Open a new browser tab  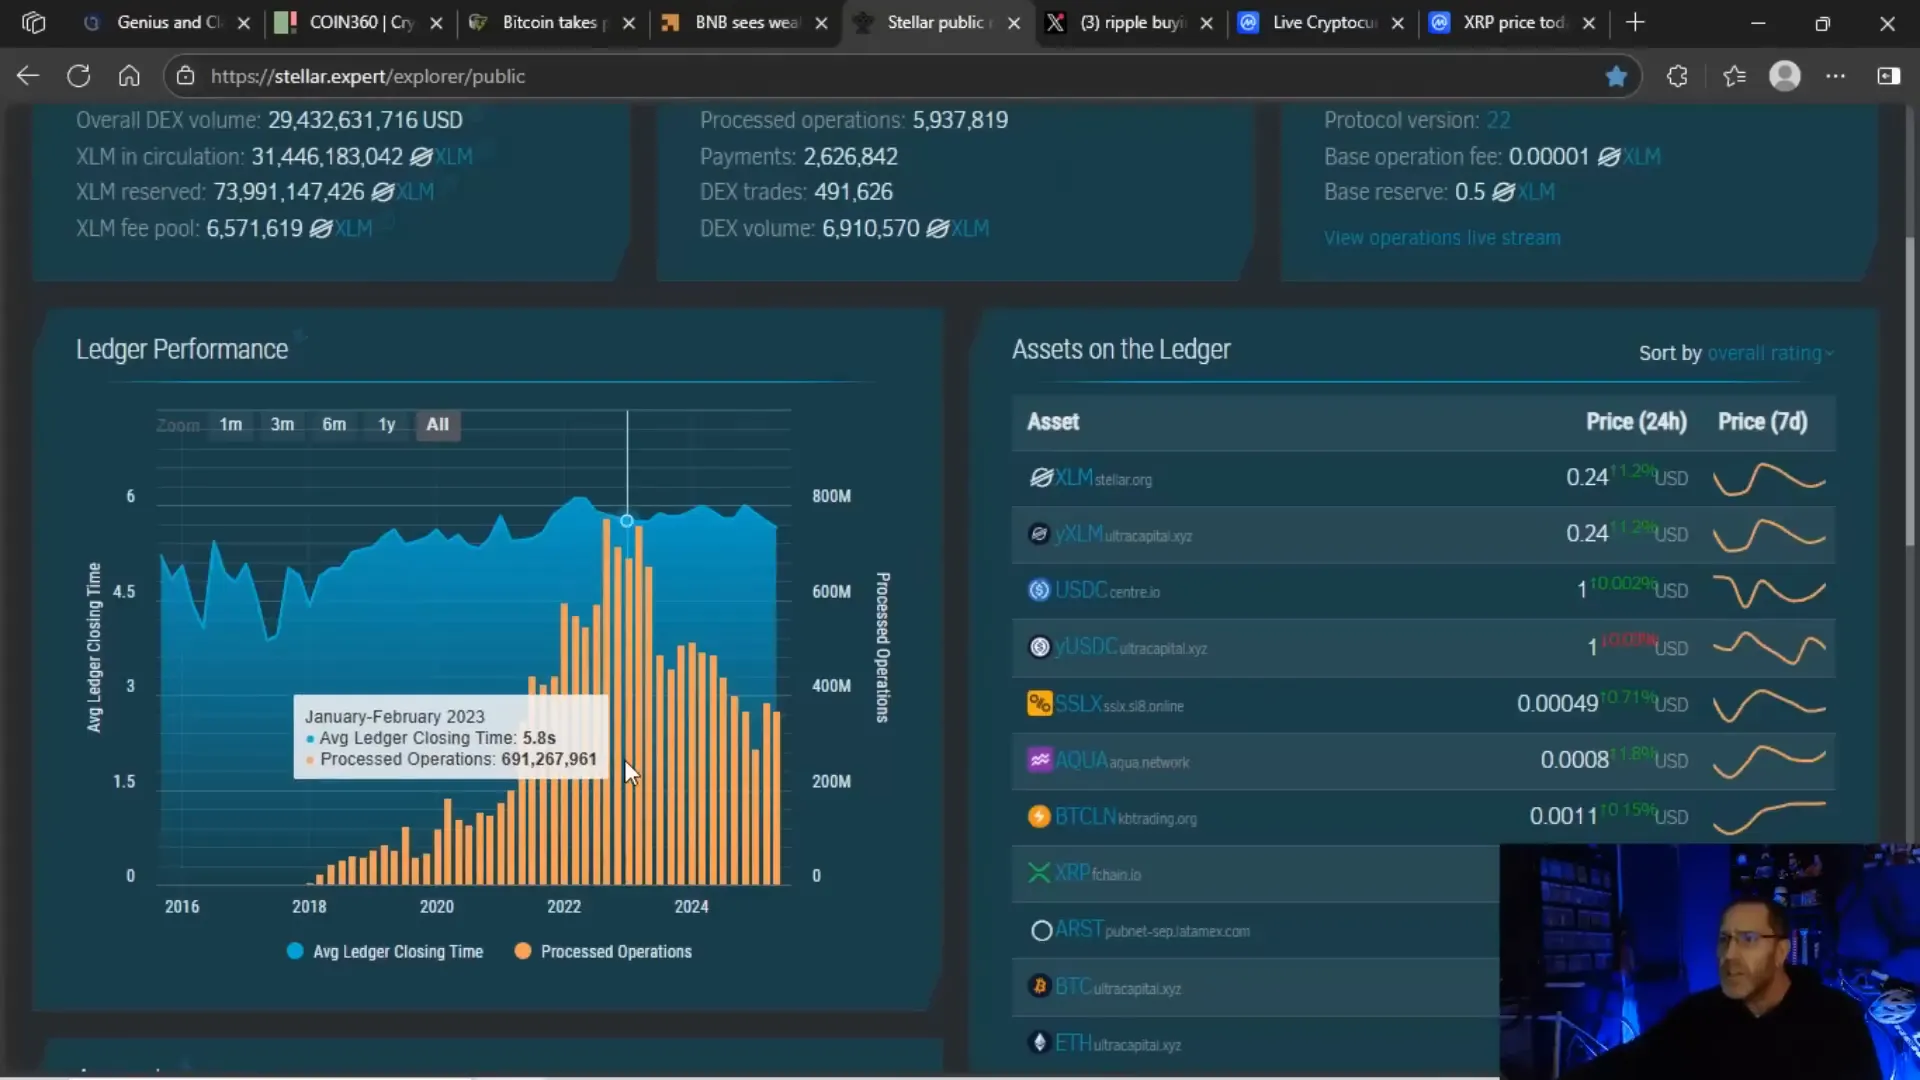pos(1635,22)
